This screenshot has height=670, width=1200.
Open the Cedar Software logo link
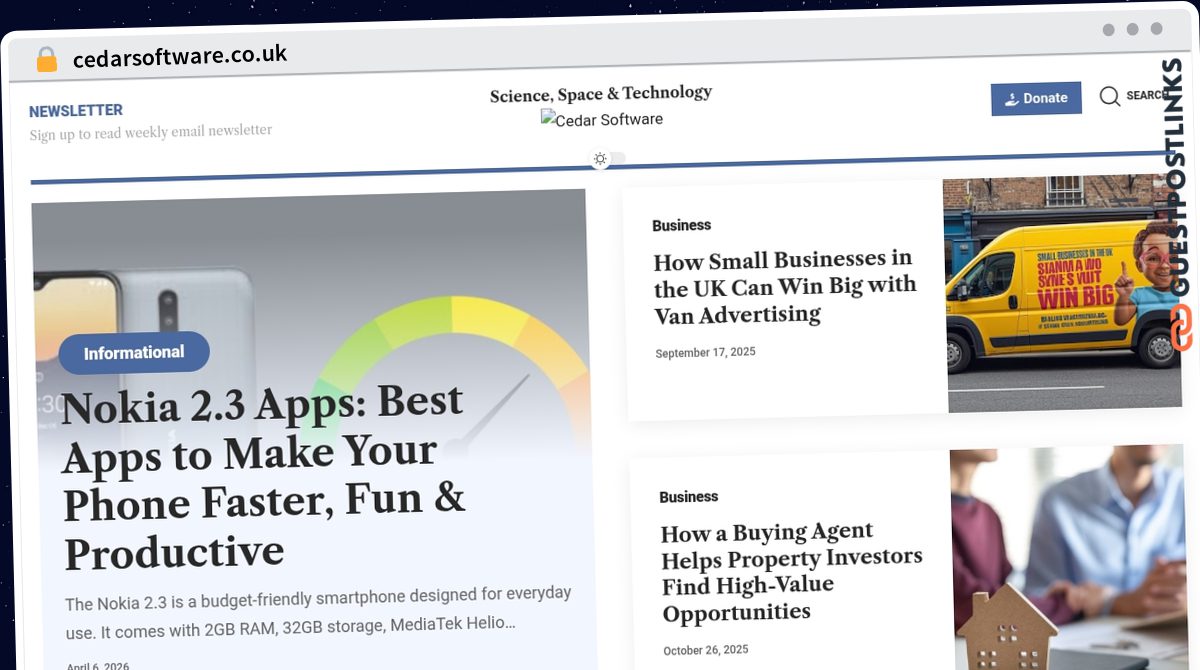pos(602,119)
